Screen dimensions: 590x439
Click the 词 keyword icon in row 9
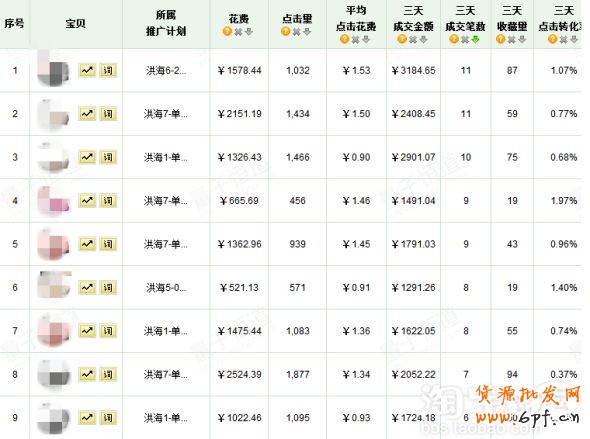coord(108,418)
